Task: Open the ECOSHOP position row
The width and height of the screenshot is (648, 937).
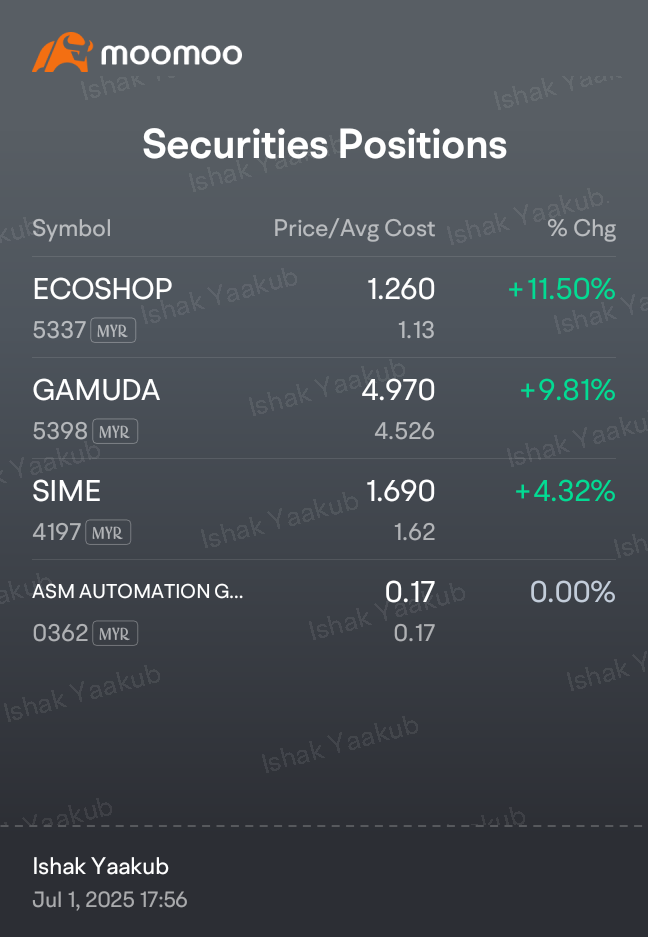Action: [324, 308]
